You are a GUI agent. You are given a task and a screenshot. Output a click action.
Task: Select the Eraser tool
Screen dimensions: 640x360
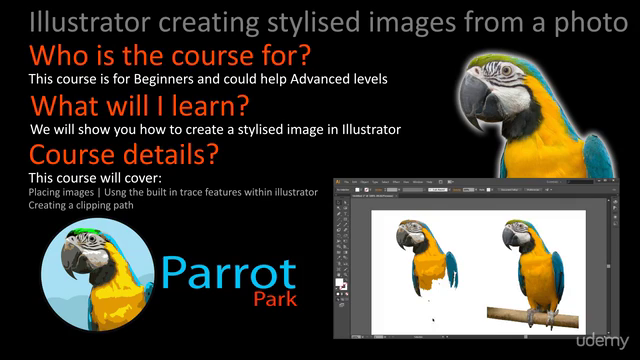(x=346, y=230)
